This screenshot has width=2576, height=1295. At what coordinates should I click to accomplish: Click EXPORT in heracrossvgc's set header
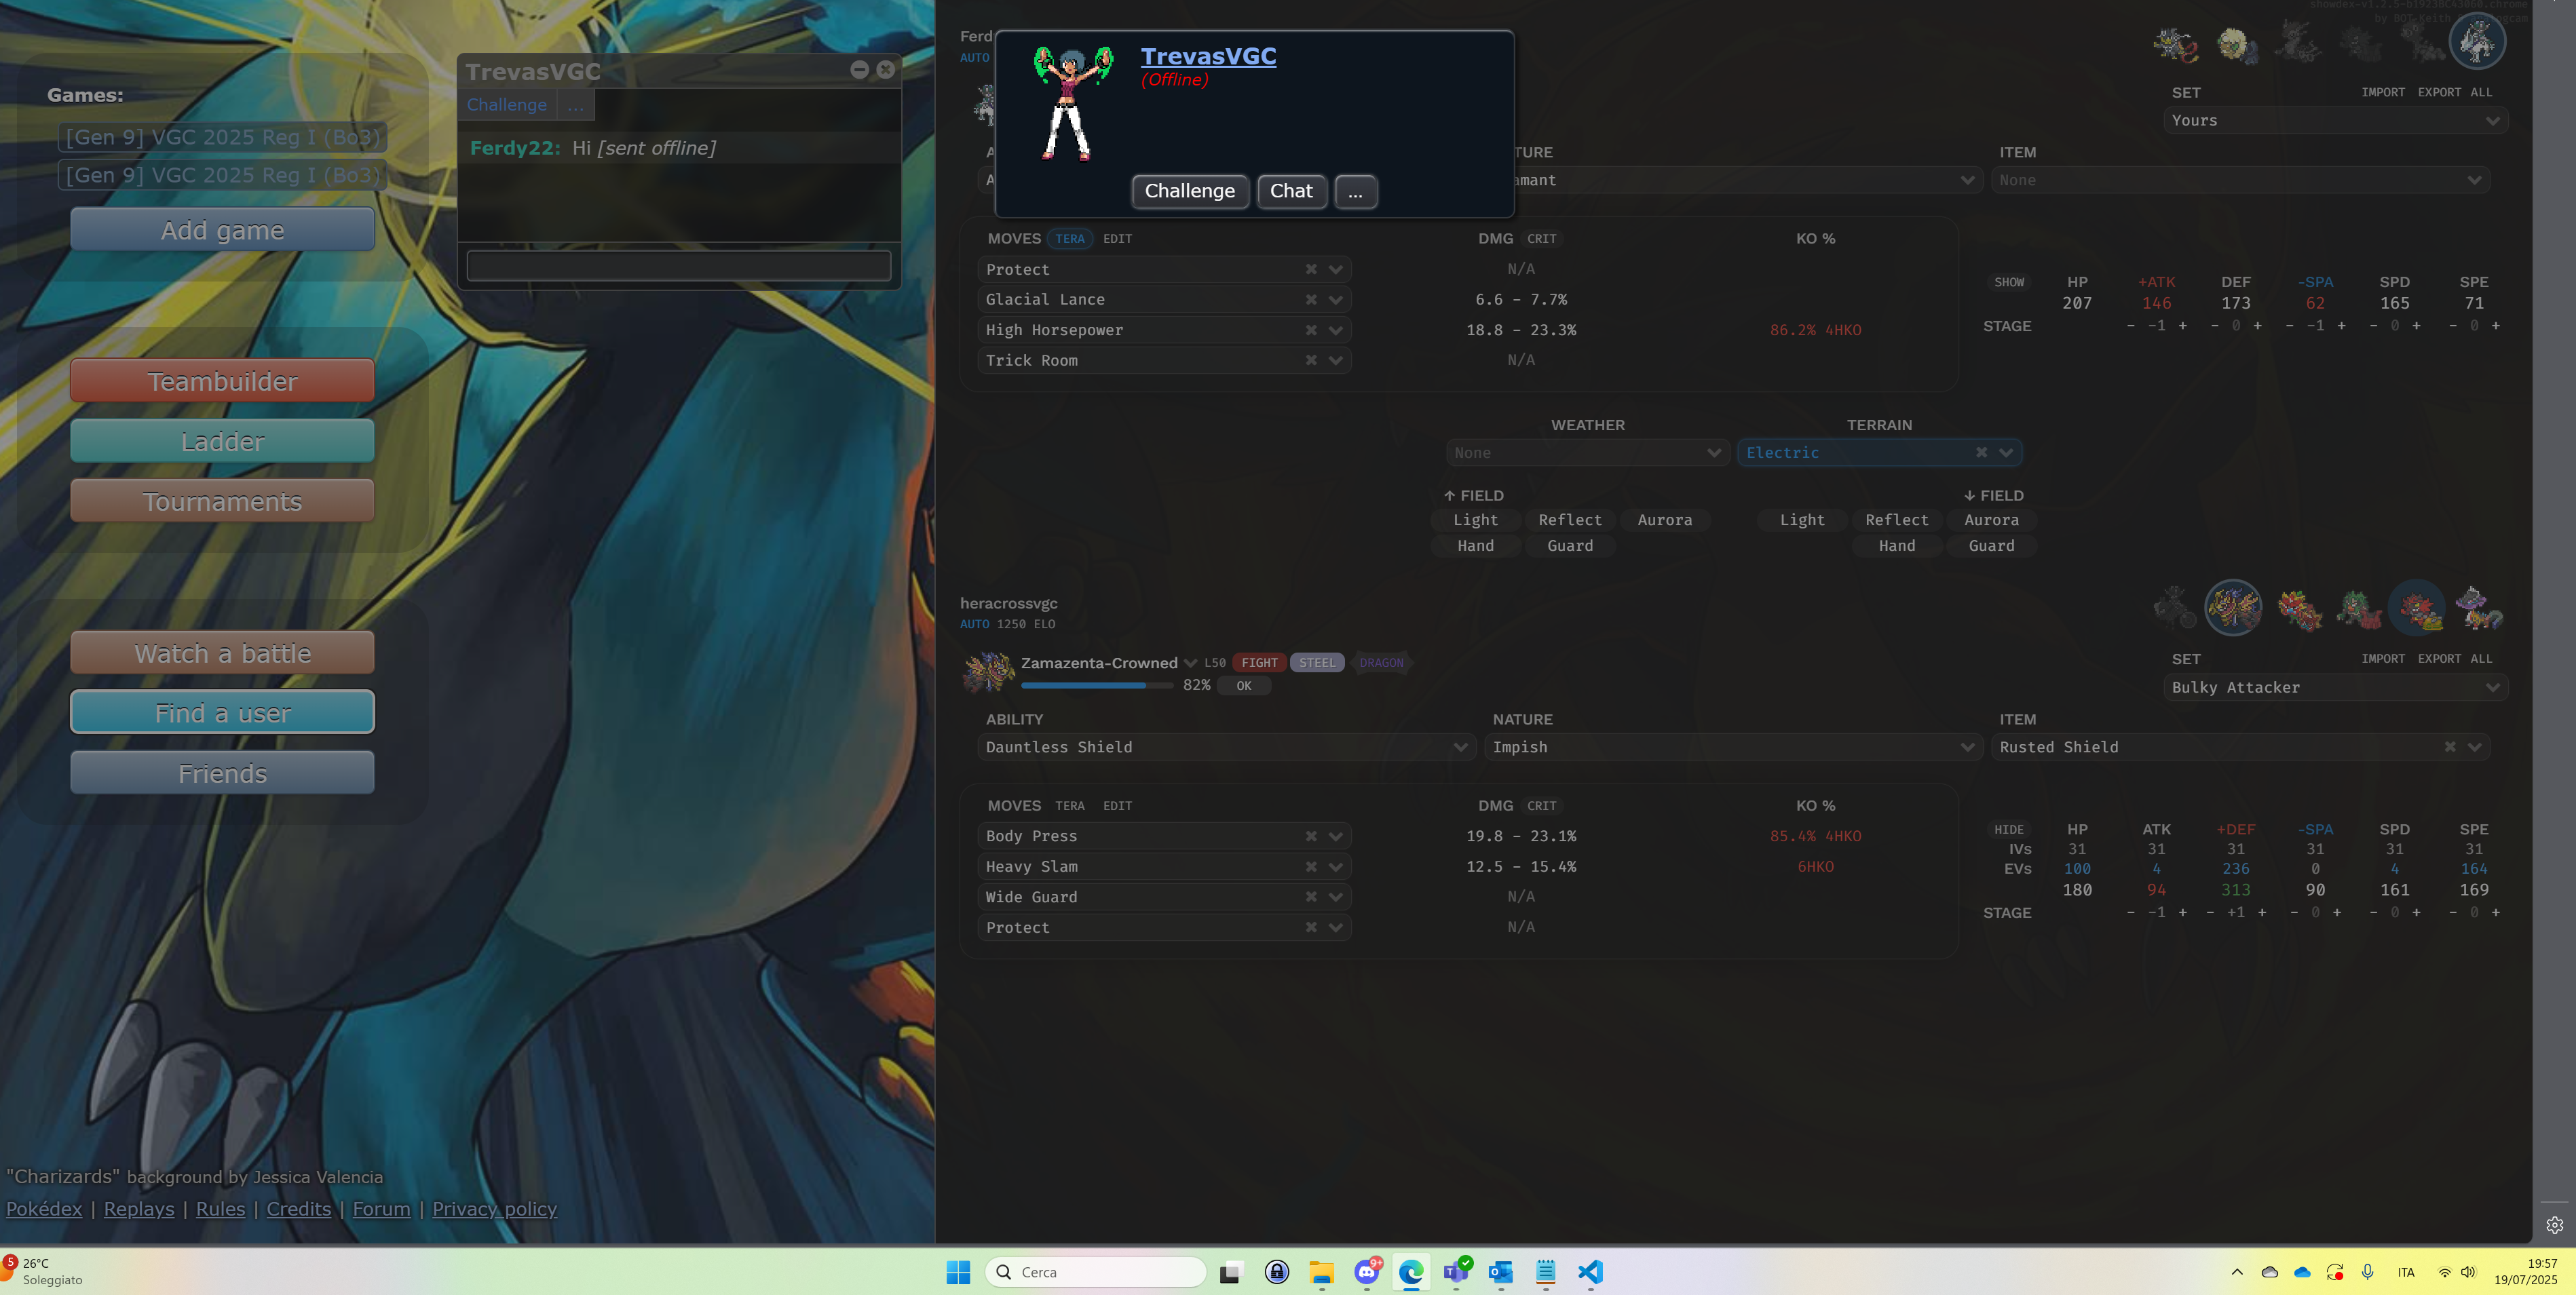click(x=2438, y=659)
